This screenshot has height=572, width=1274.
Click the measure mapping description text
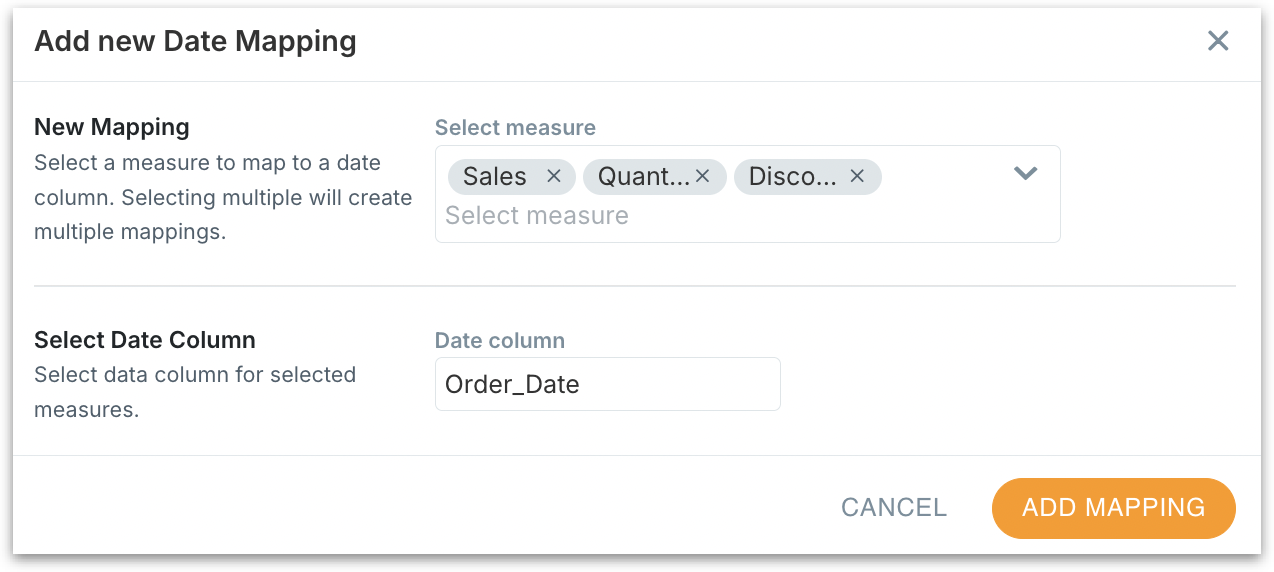point(222,197)
